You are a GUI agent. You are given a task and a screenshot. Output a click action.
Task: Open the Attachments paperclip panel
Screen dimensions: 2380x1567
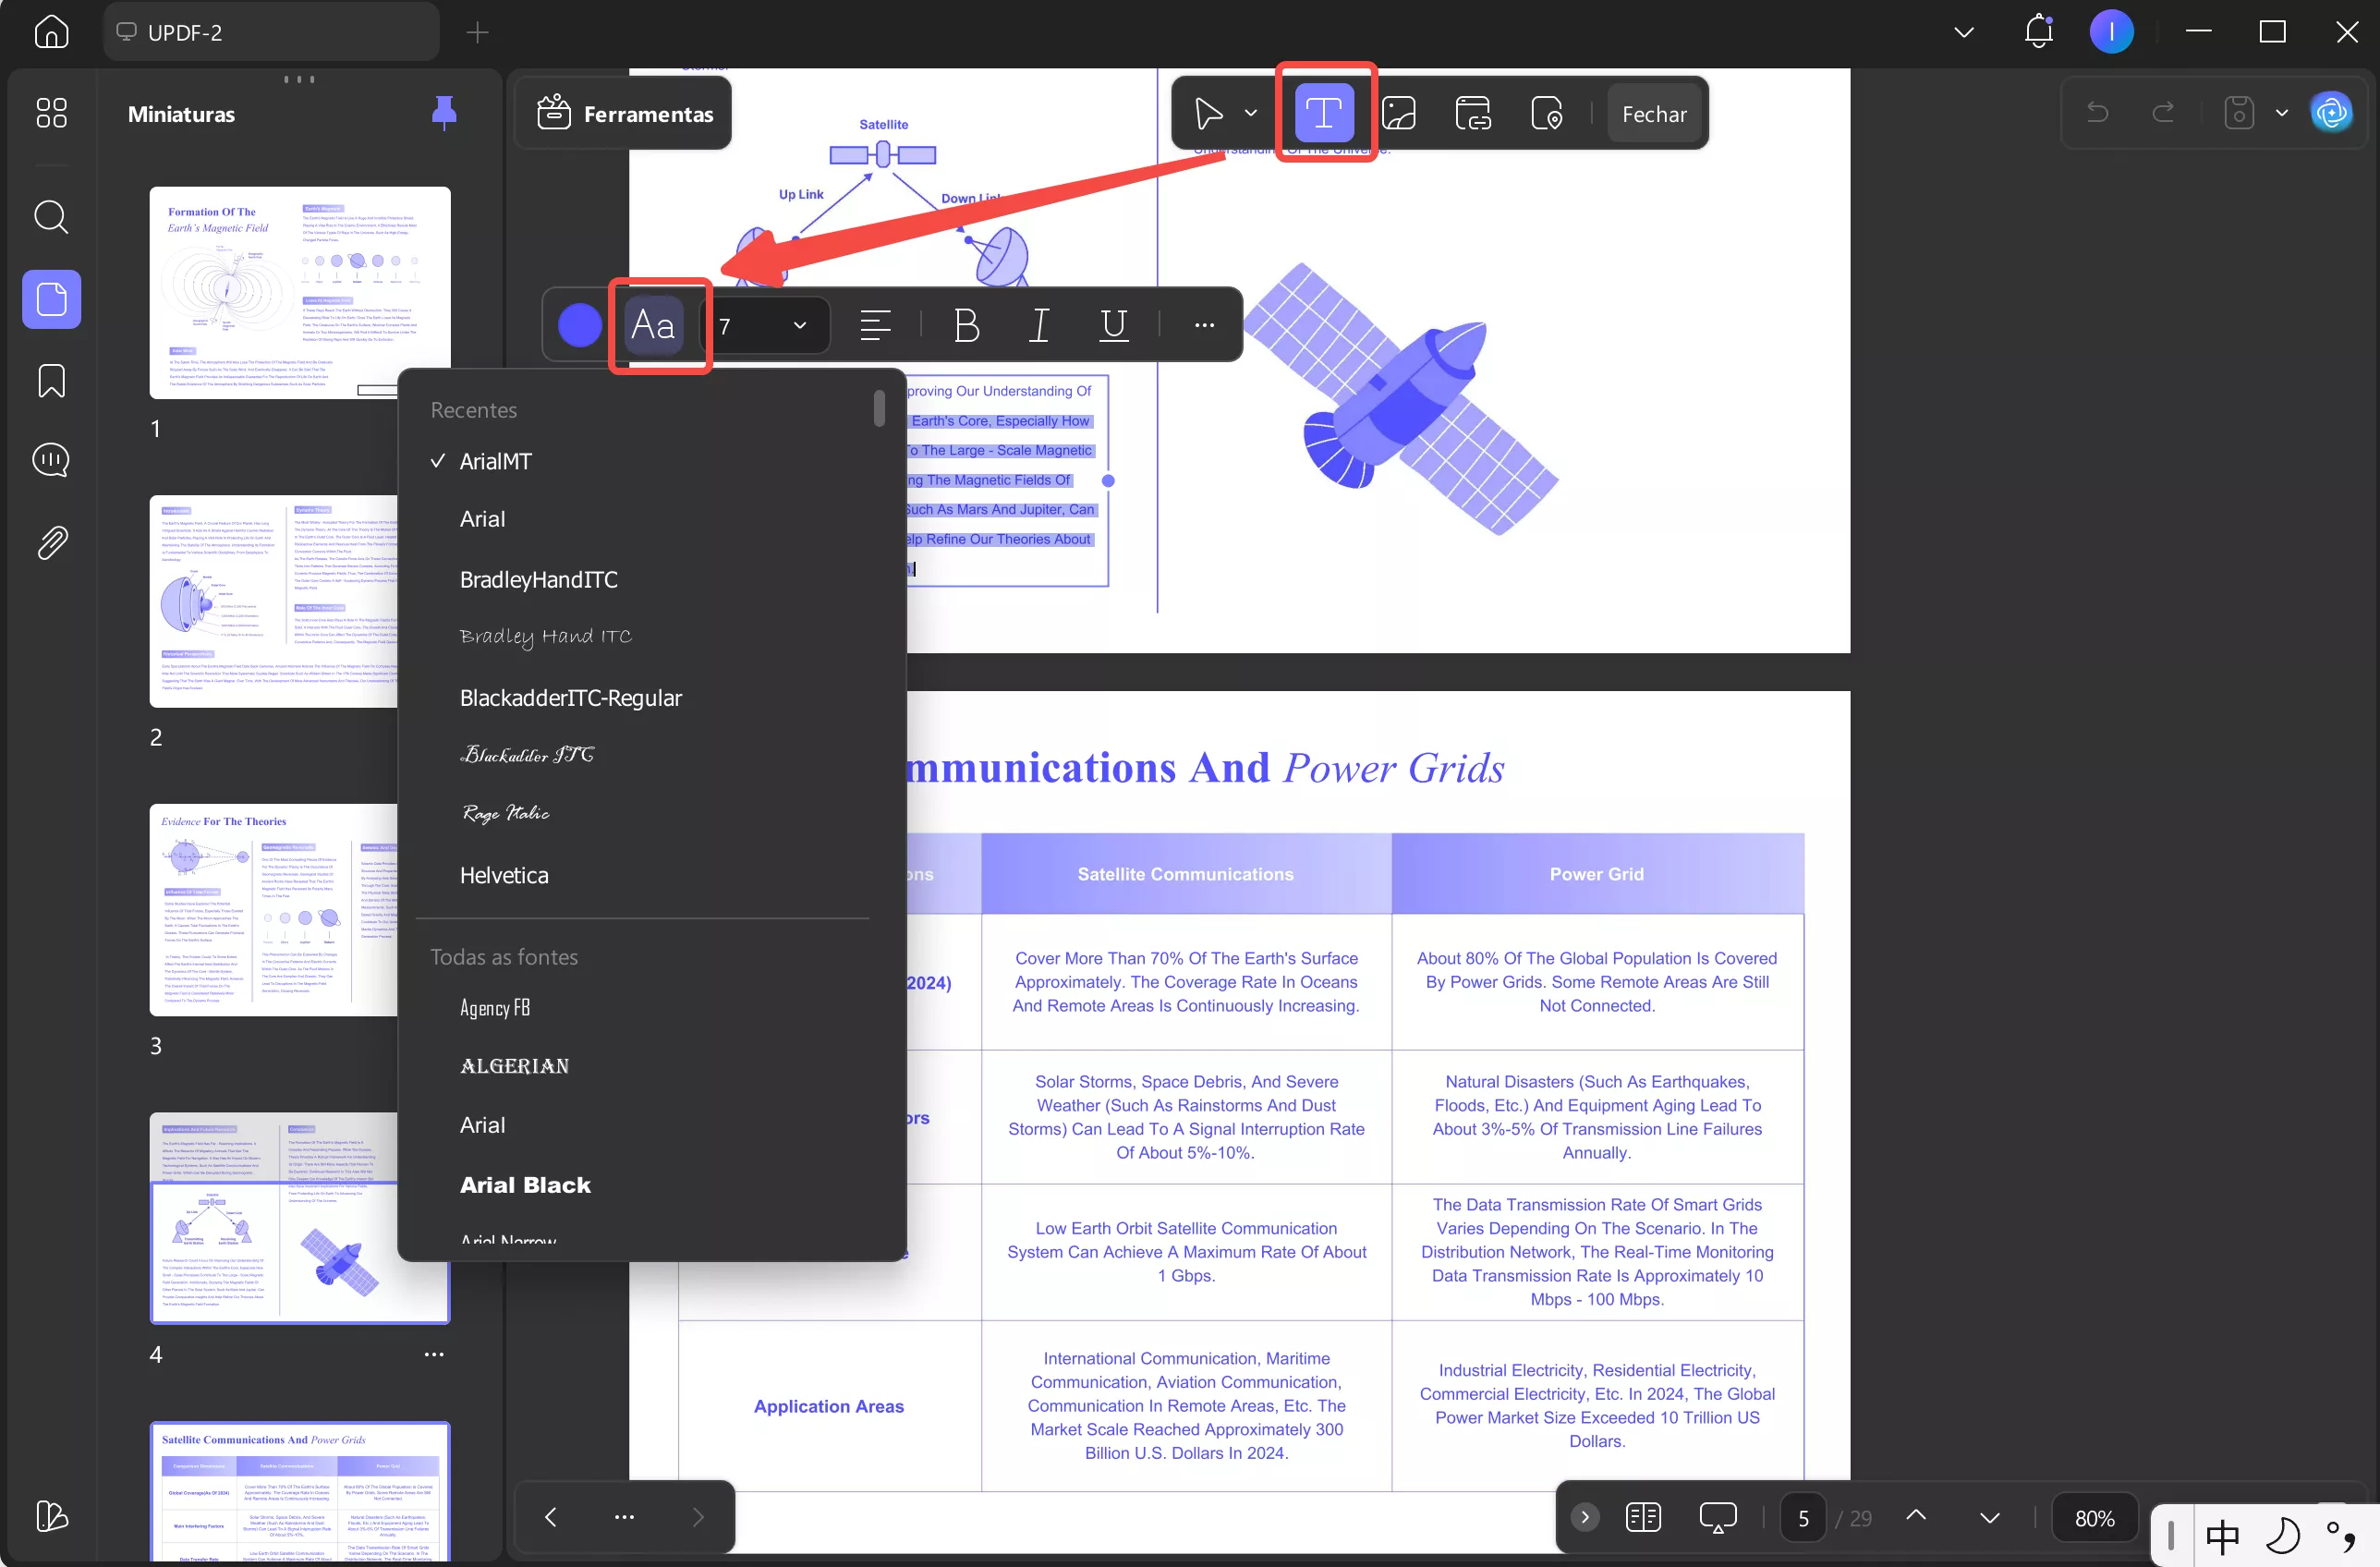click(x=51, y=542)
